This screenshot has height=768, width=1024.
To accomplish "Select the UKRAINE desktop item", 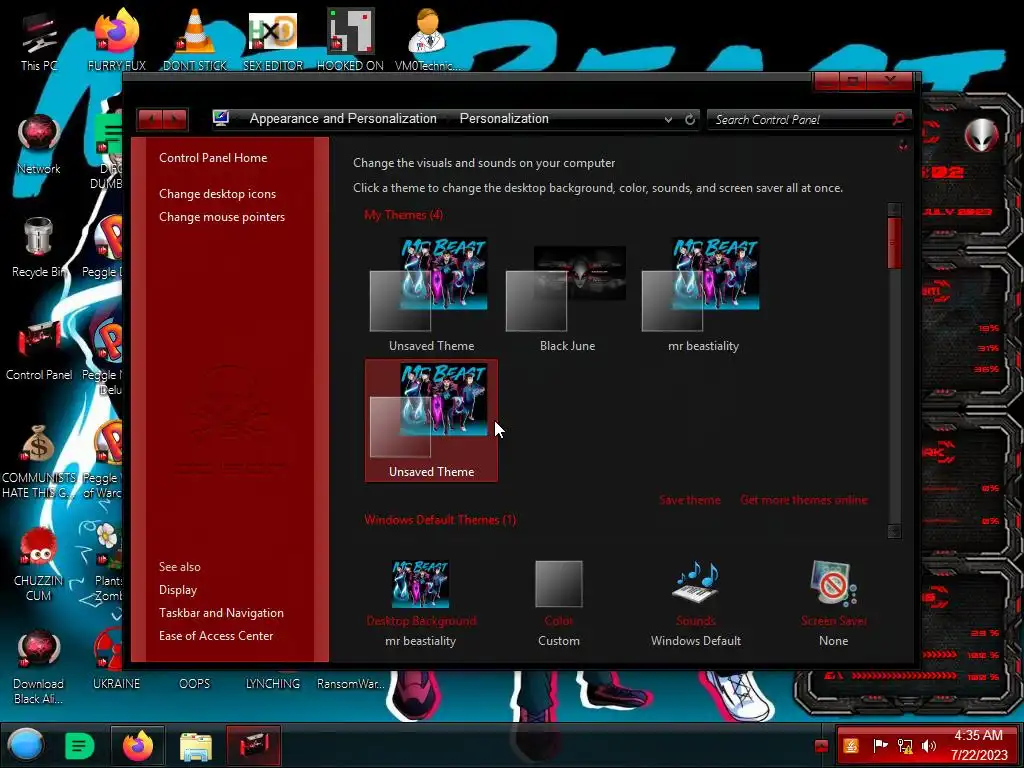I will click(x=116, y=684).
